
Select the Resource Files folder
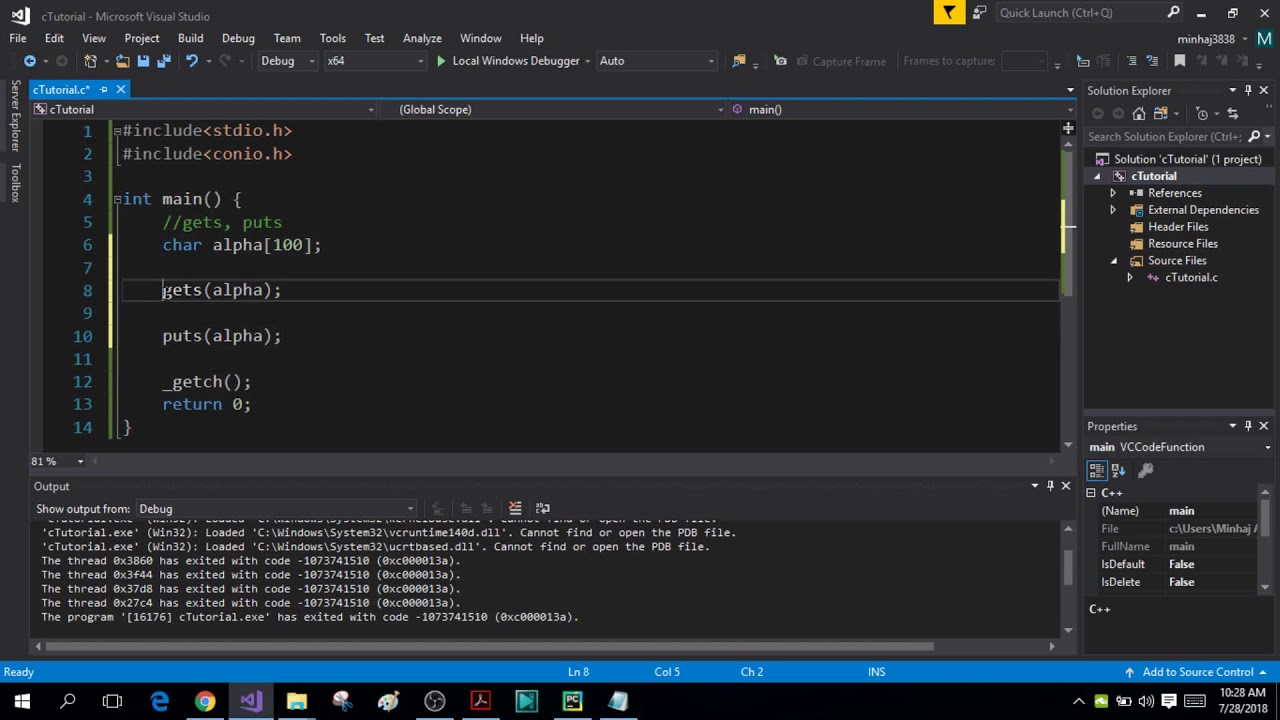coord(1182,244)
